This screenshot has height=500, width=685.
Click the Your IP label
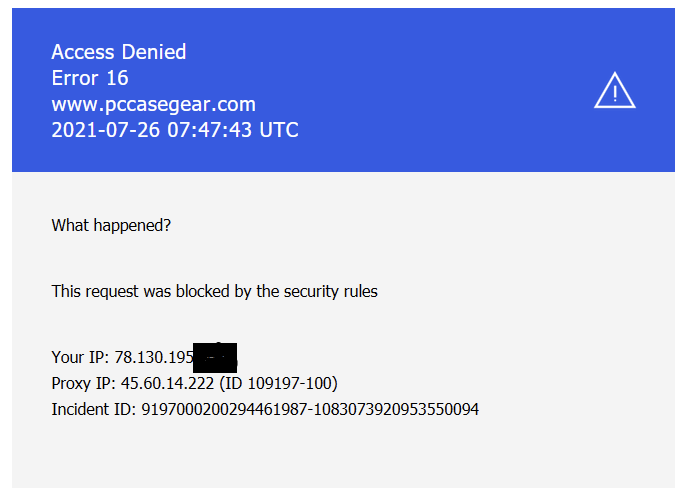(x=80, y=357)
